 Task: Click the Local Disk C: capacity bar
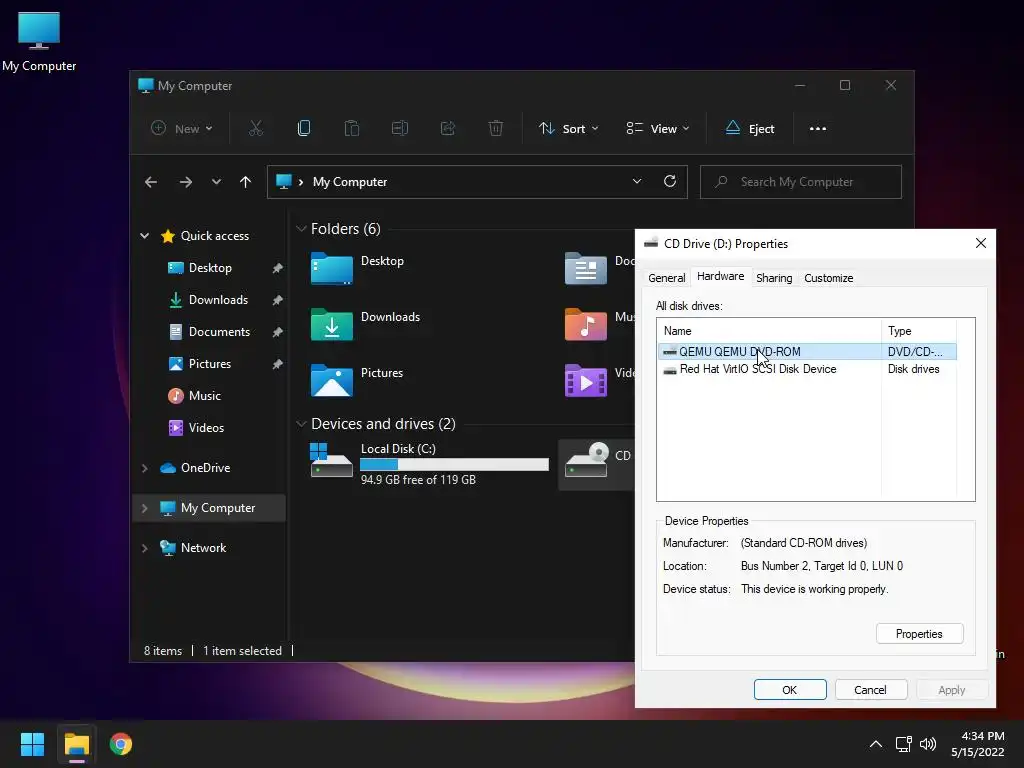[x=455, y=464]
